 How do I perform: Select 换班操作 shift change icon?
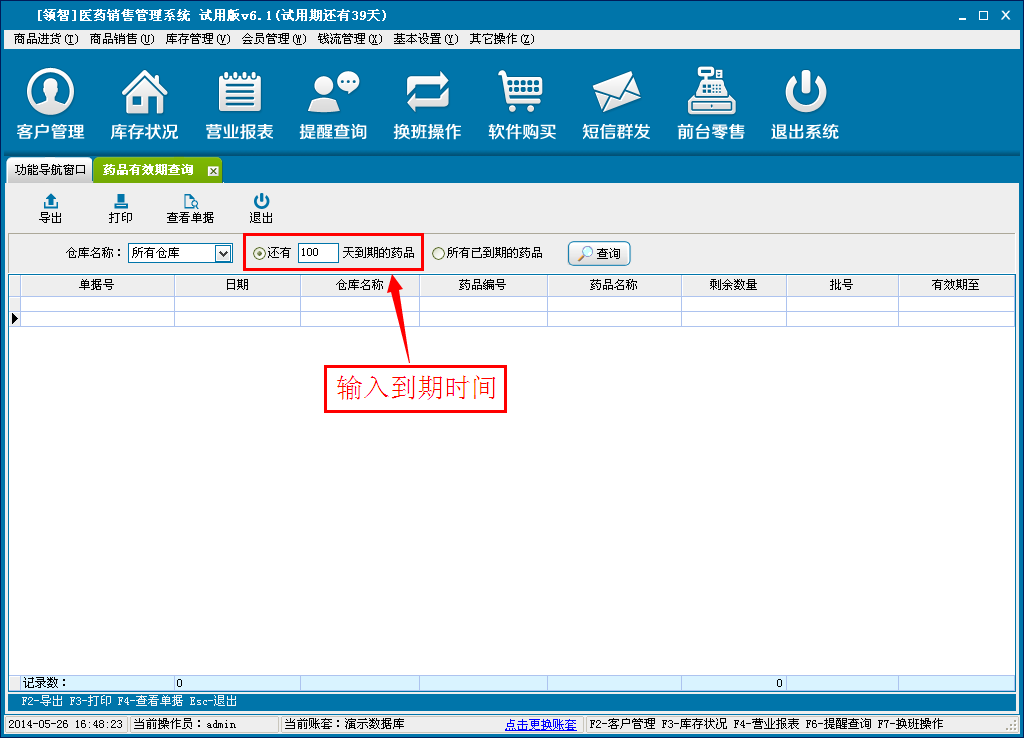pos(427,93)
